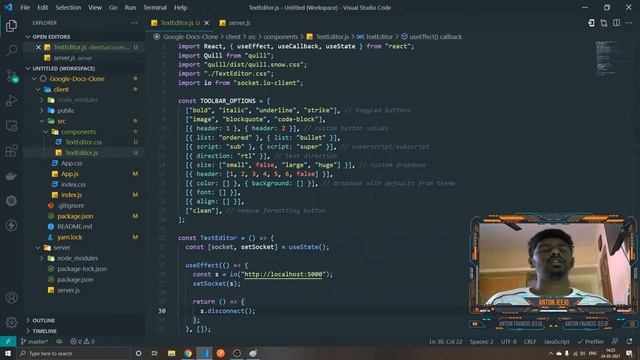640x360 pixels.
Task: Collapse the src folder
Action: tap(84, 121)
